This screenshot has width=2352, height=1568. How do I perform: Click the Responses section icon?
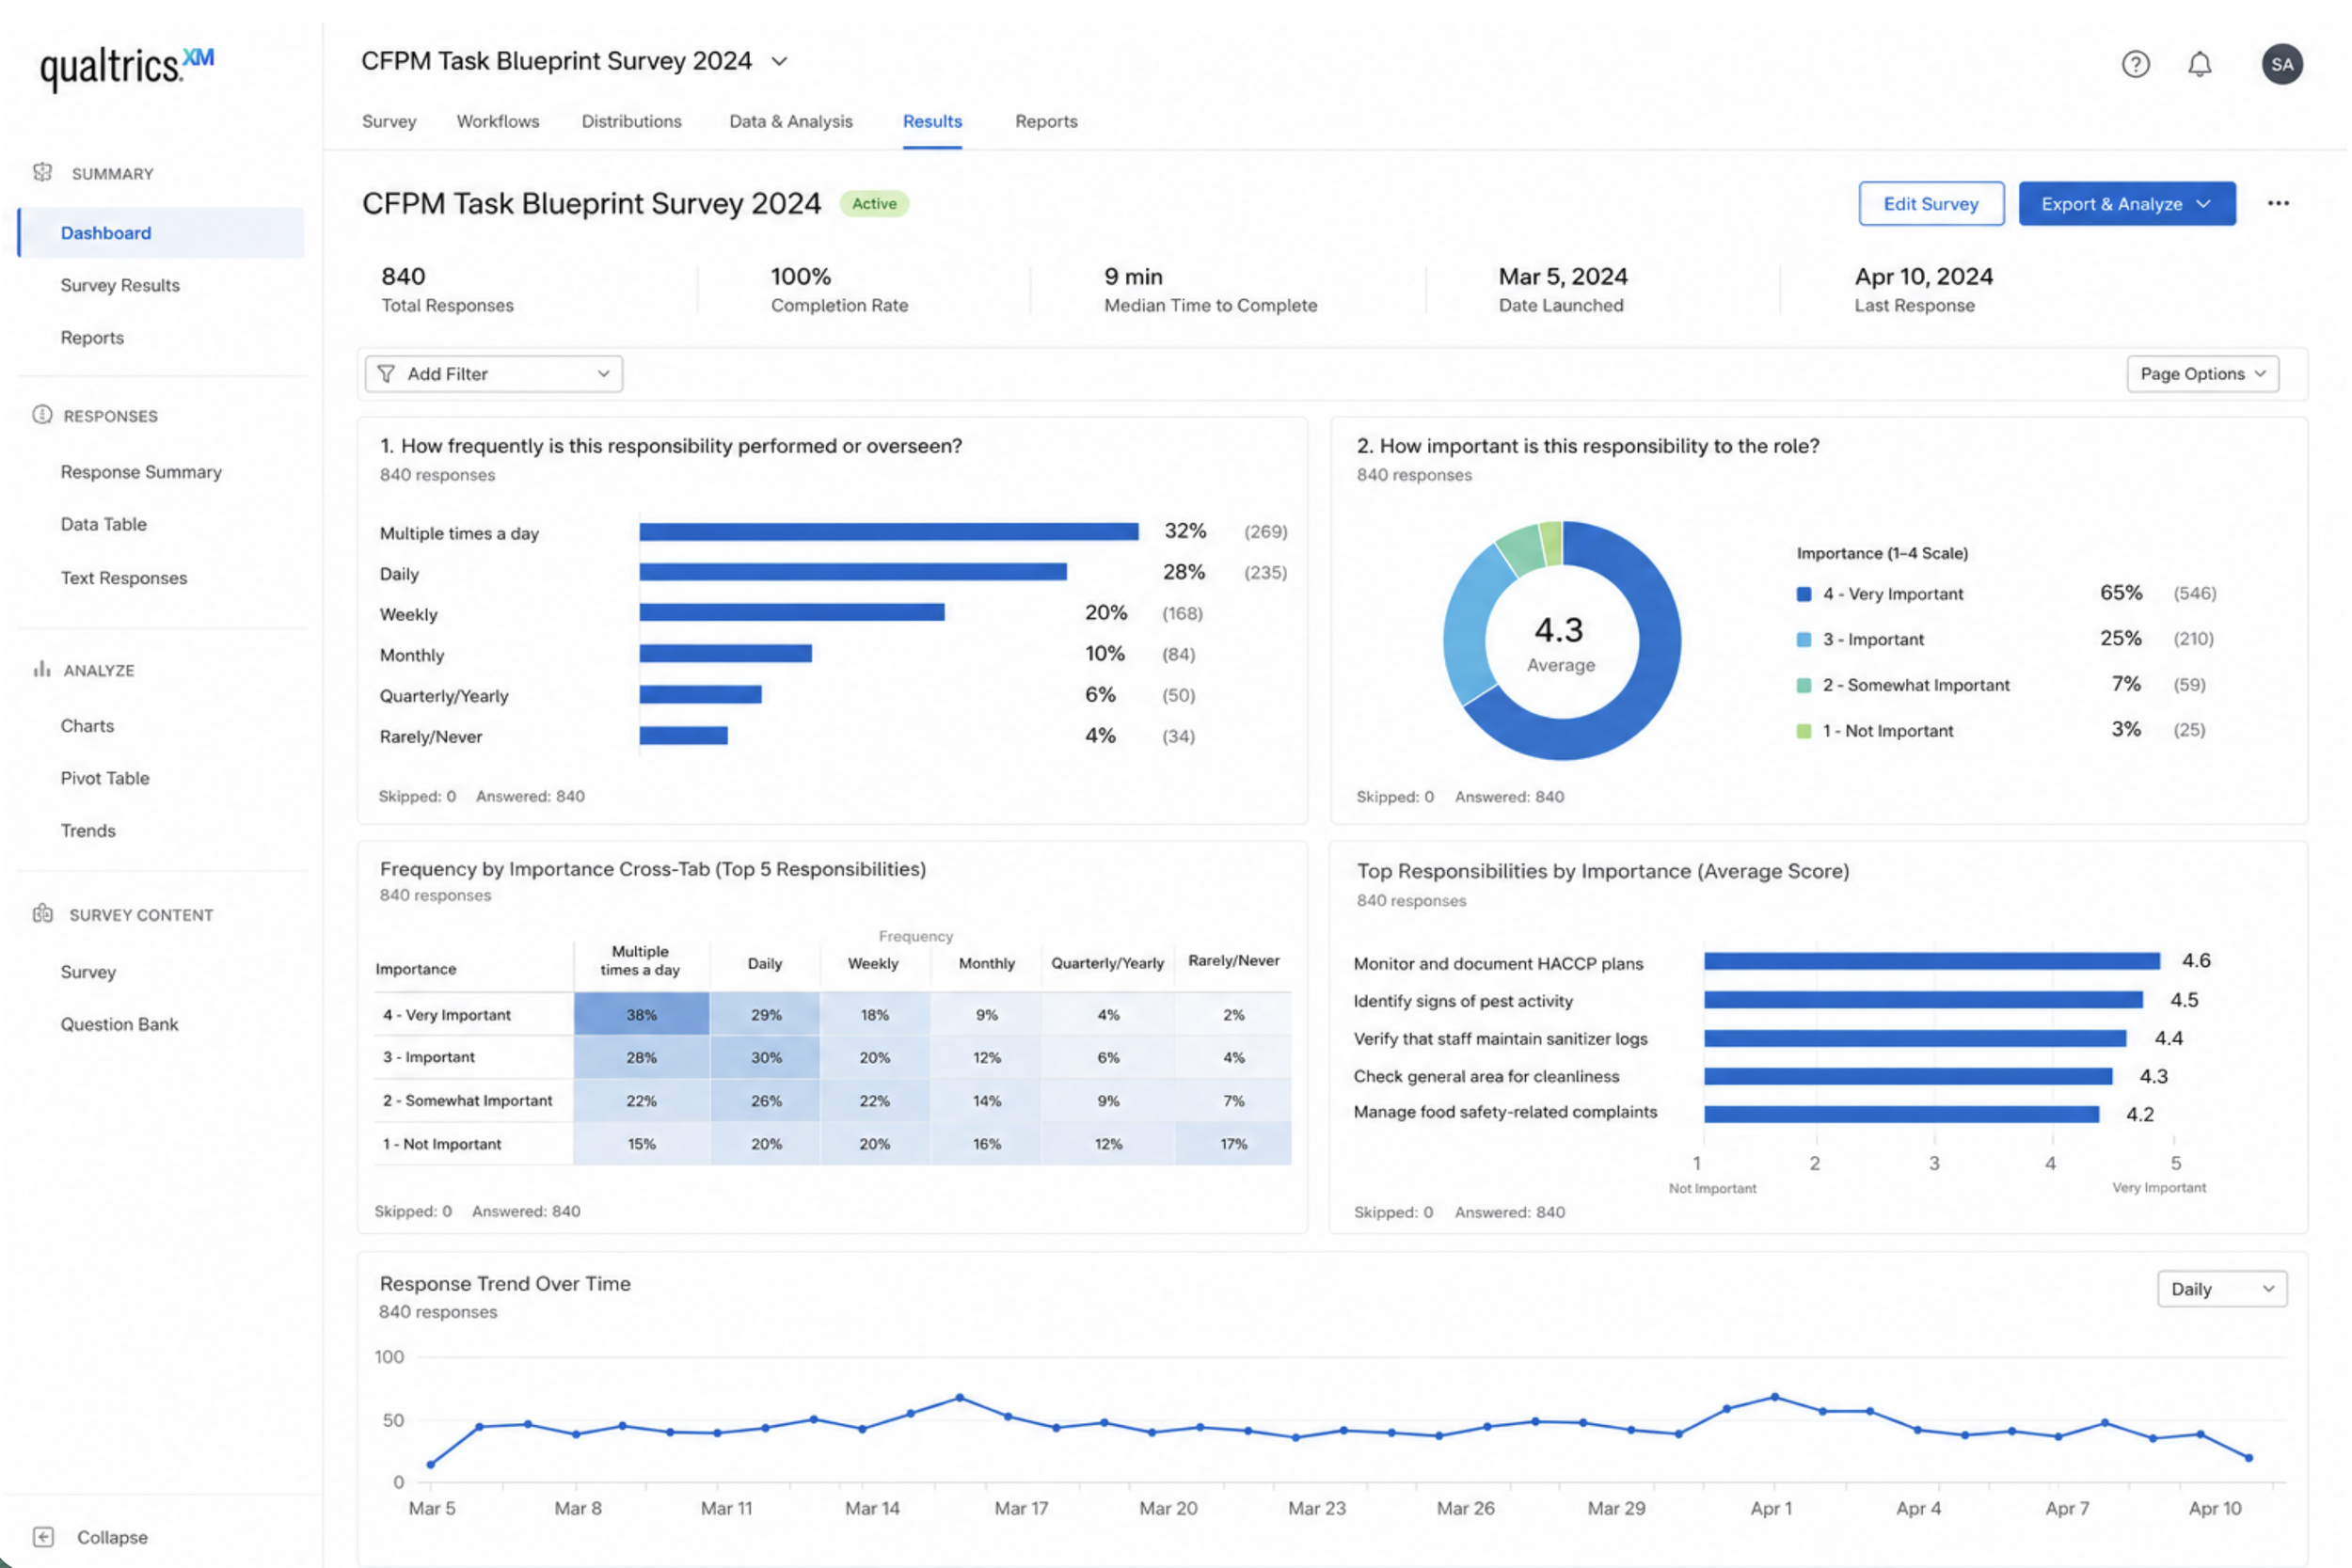pyautogui.click(x=42, y=414)
